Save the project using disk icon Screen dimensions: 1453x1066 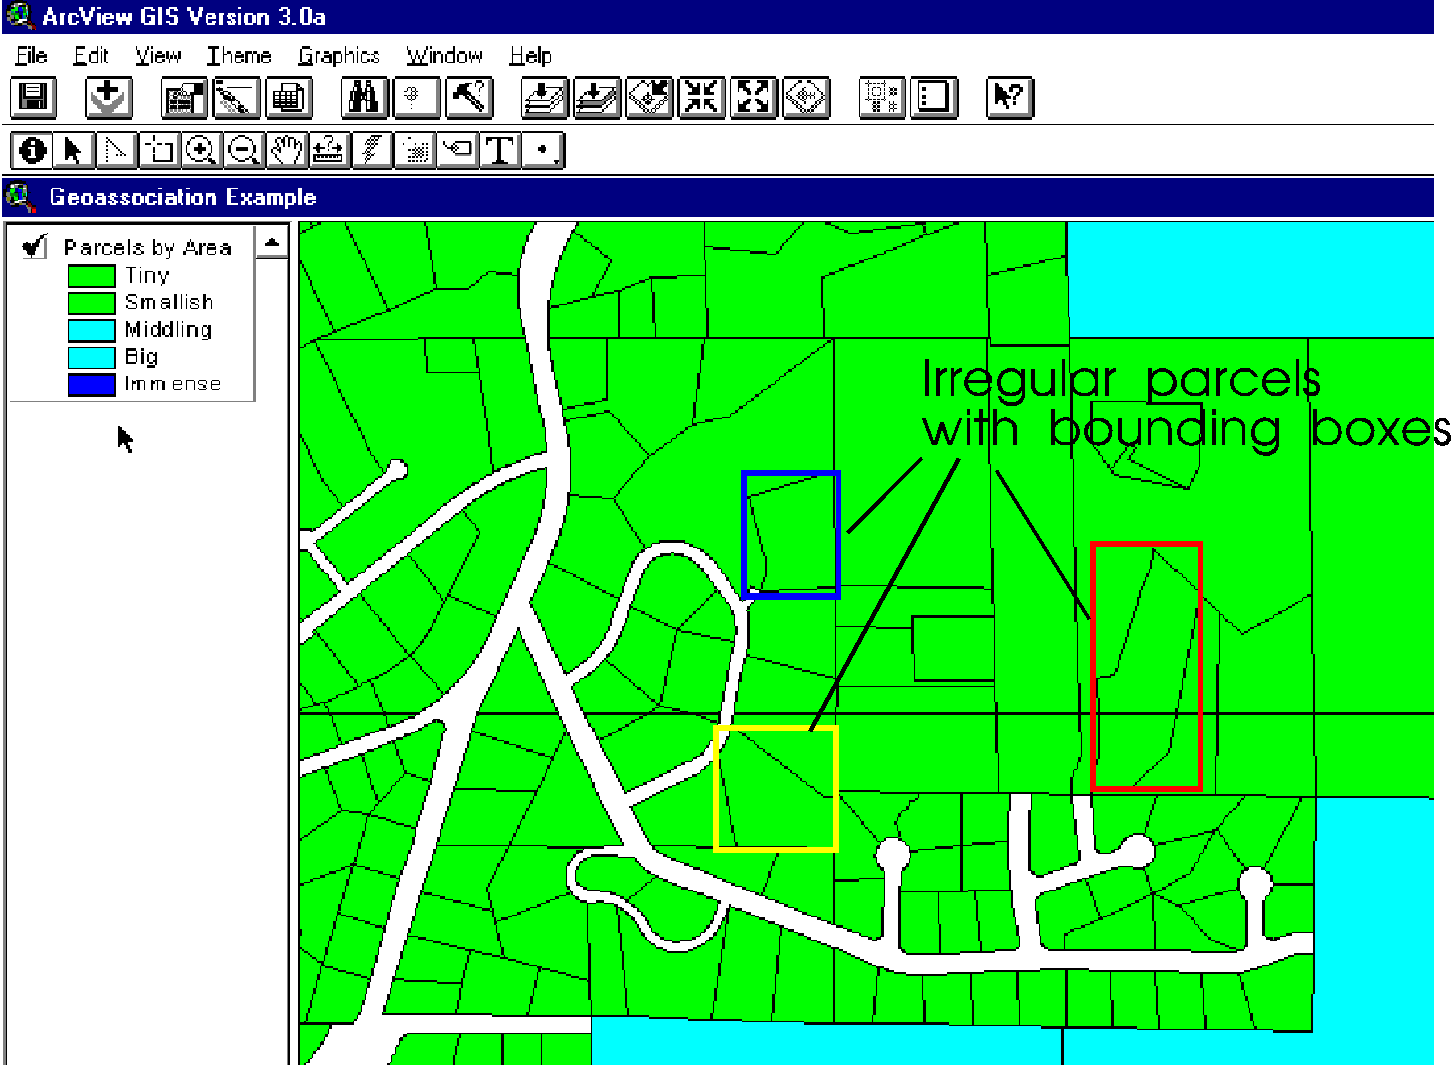[x=33, y=97]
